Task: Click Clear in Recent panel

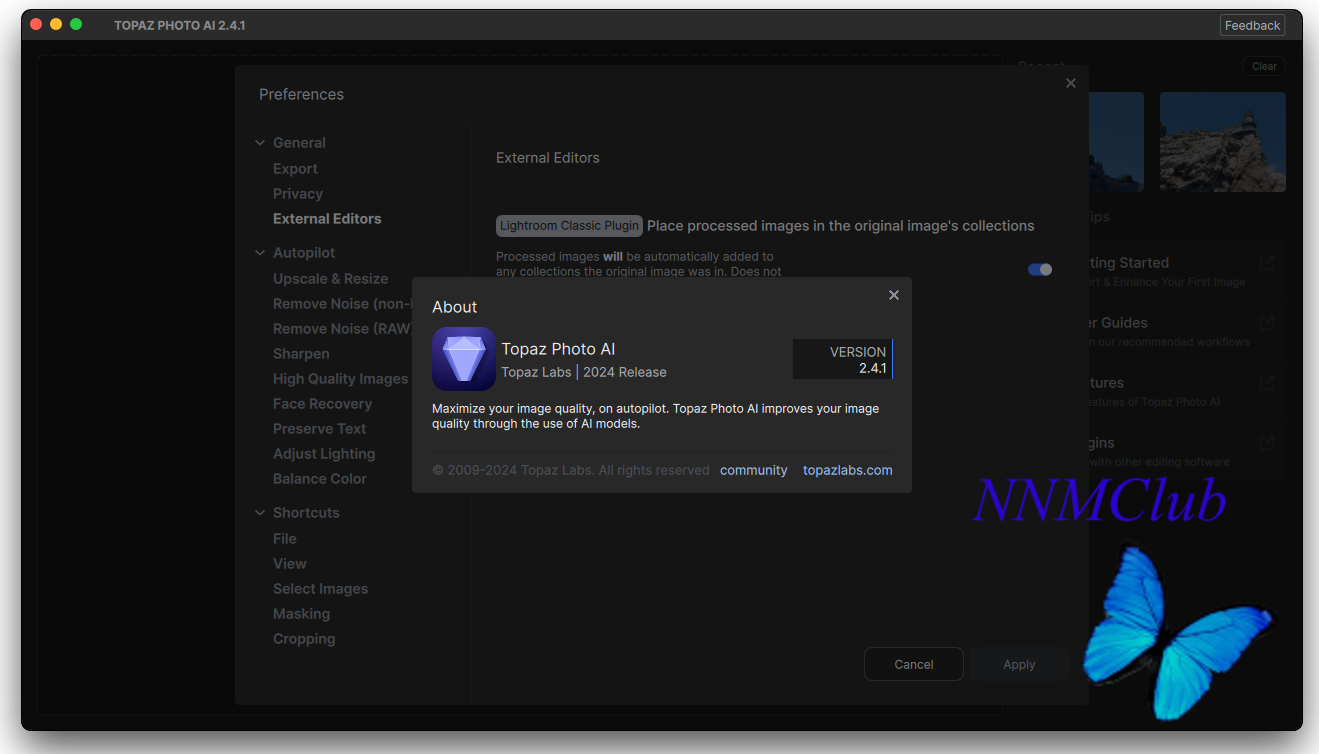Action: (1264, 66)
